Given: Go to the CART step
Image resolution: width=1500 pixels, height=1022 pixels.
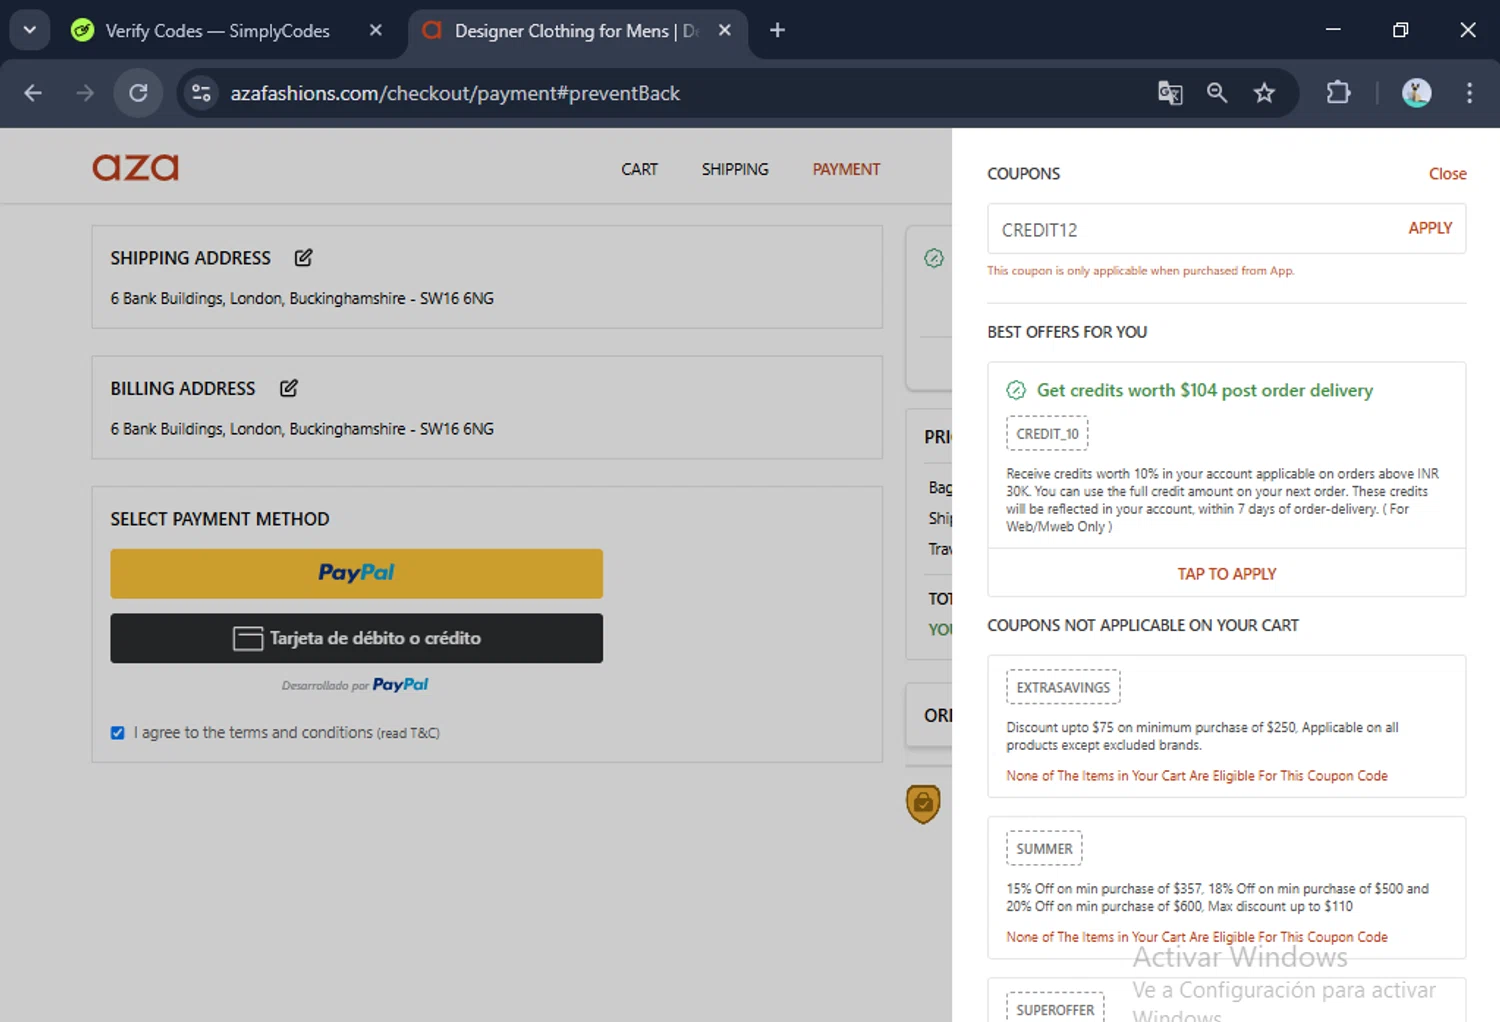Looking at the screenshot, I should pos(639,169).
